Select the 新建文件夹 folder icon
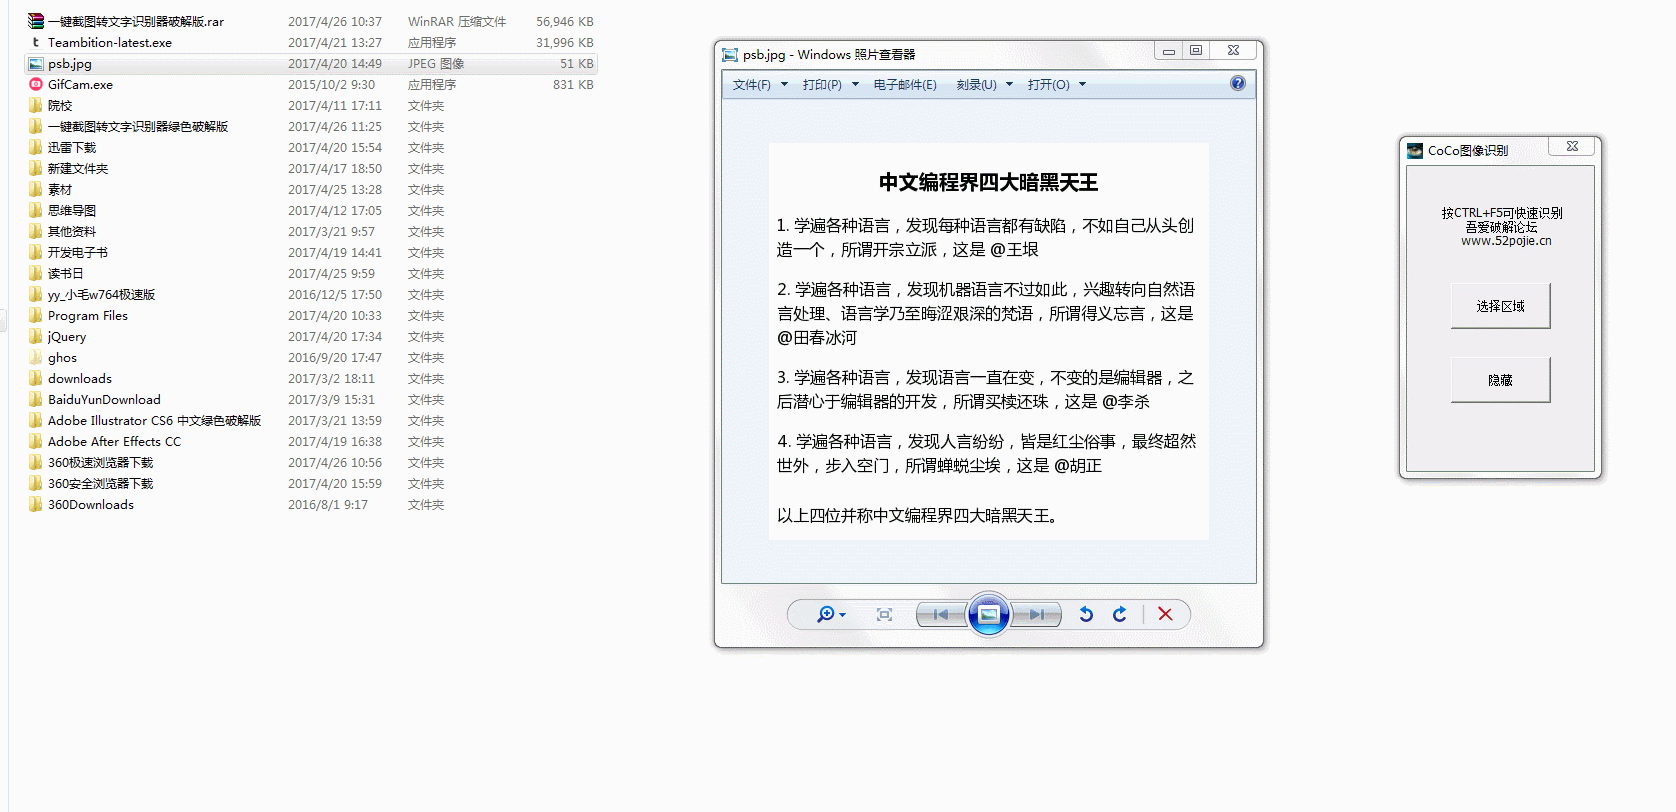The width and height of the screenshot is (1676, 812). (x=36, y=168)
